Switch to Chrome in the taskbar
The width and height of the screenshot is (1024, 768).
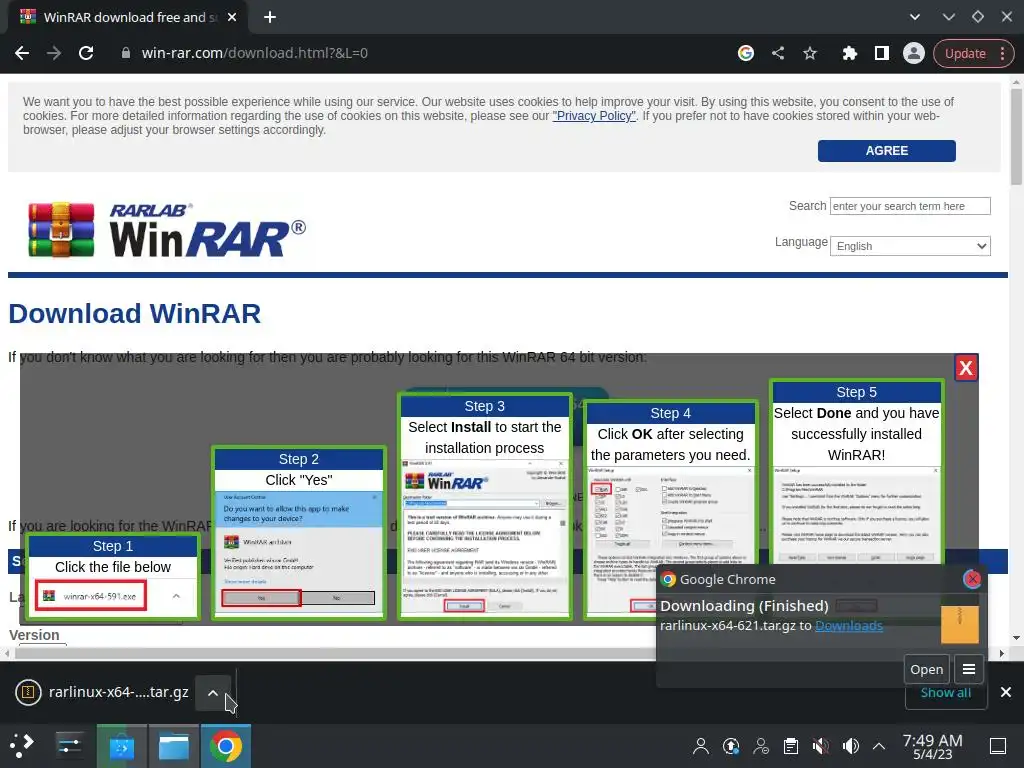pos(226,746)
